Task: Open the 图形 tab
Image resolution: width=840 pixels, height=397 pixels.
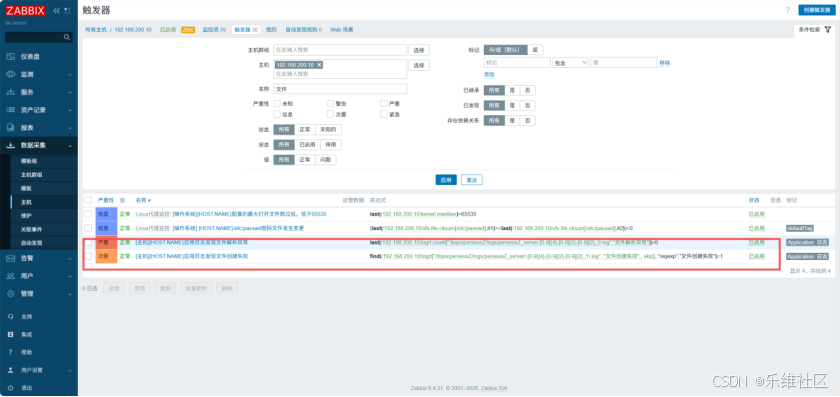Action: point(271,30)
